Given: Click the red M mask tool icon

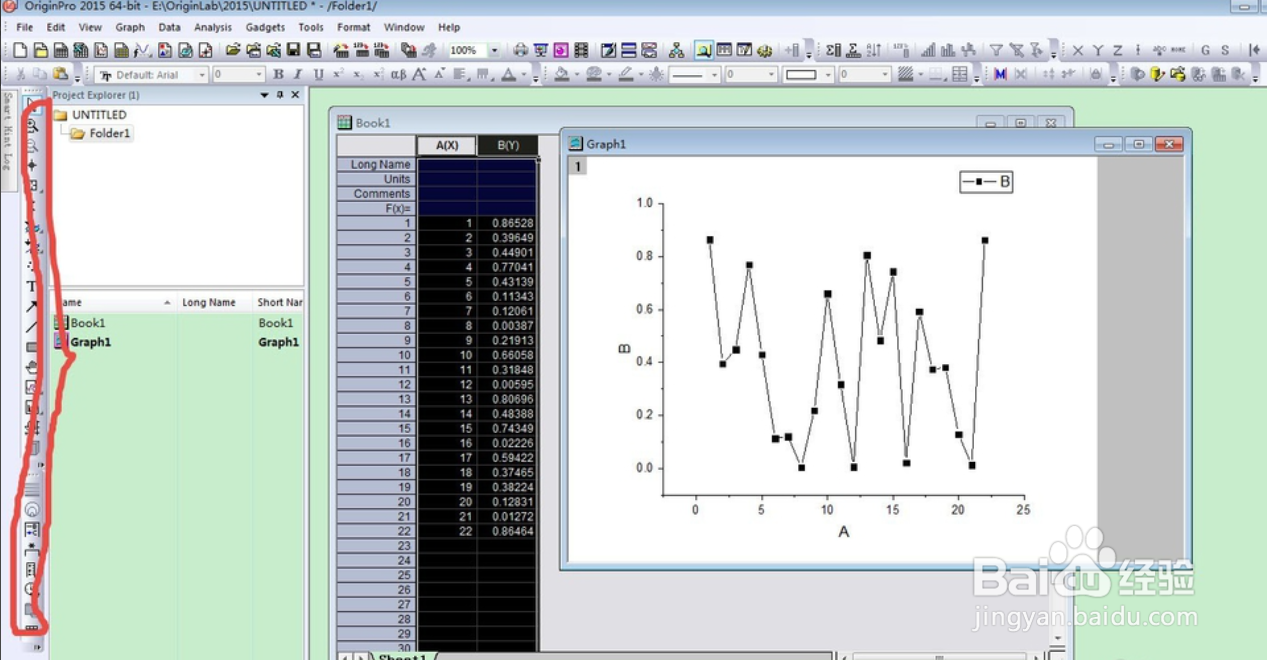Looking at the screenshot, I should [x=1000, y=75].
